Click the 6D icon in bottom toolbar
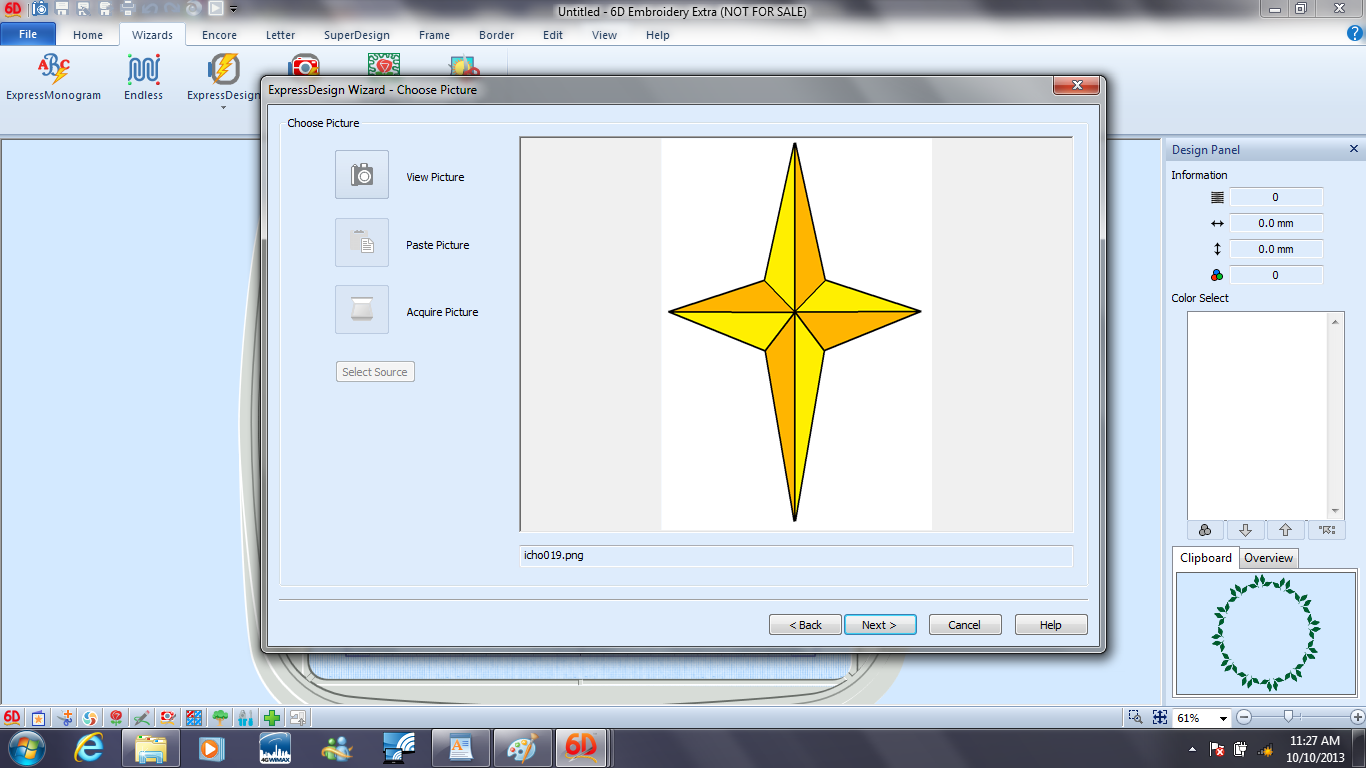Image resolution: width=1366 pixels, height=768 pixels. tap(12, 717)
